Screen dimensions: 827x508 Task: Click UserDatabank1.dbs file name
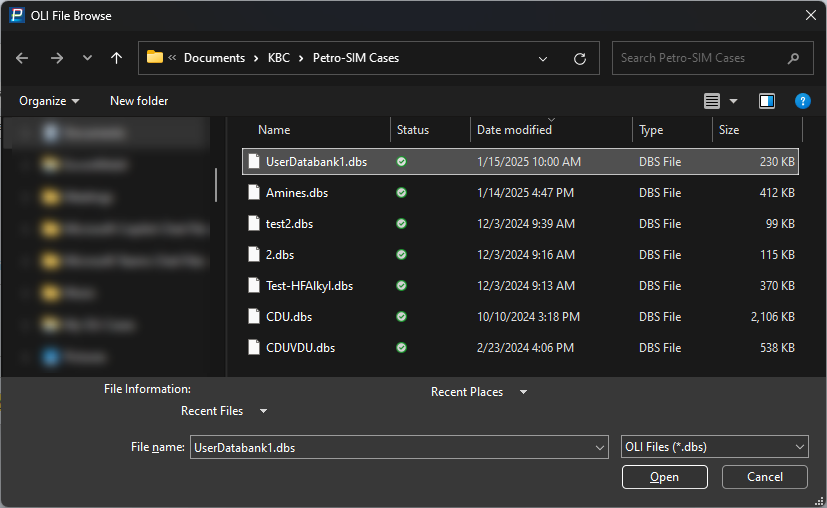coord(316,162)
